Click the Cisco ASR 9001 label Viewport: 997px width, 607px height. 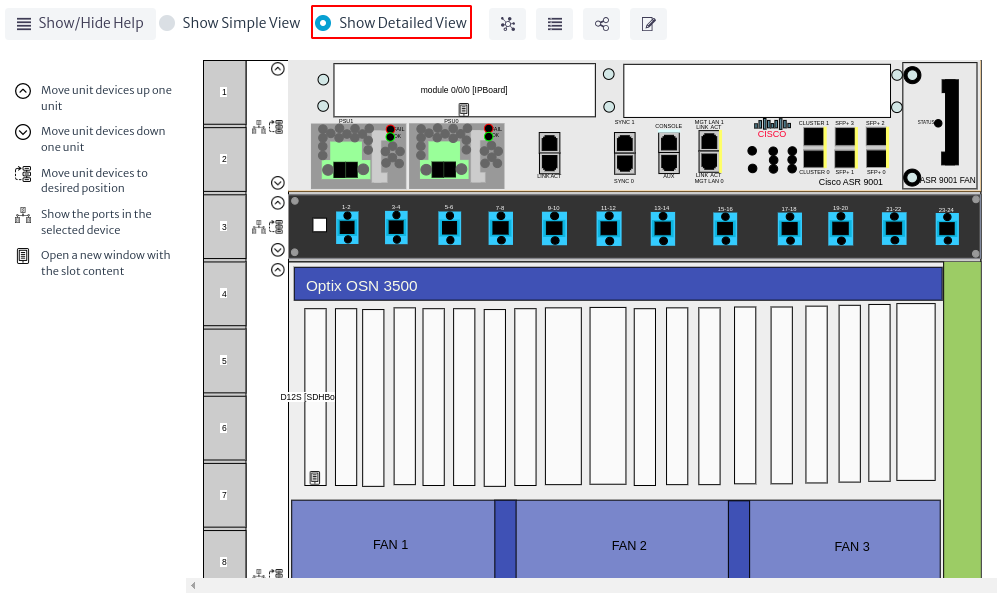point(850,182)
